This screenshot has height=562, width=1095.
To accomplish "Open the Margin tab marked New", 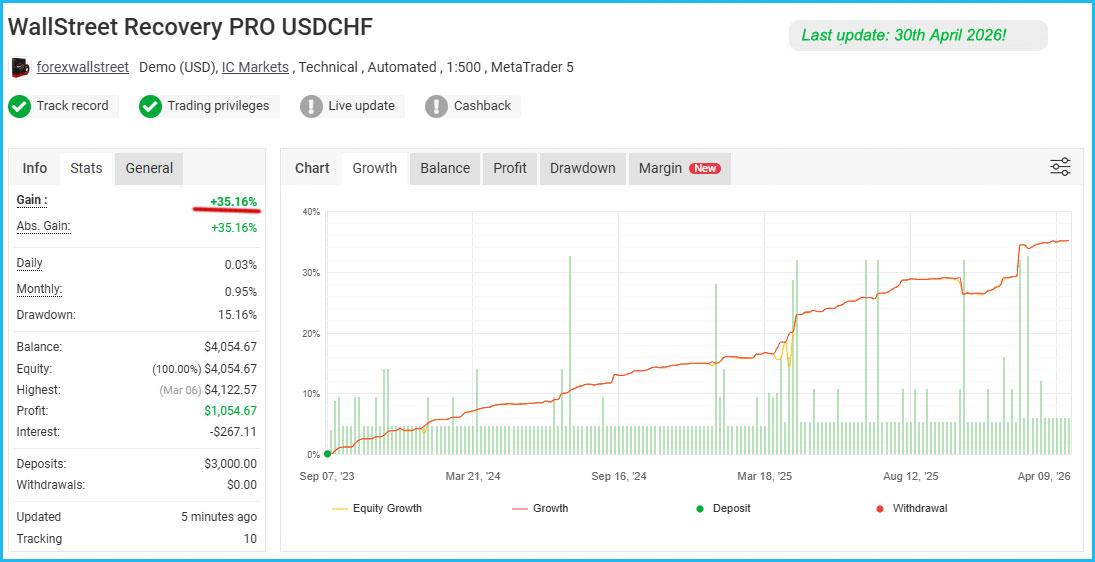I will pyautogui.click(x=679, y=168).
